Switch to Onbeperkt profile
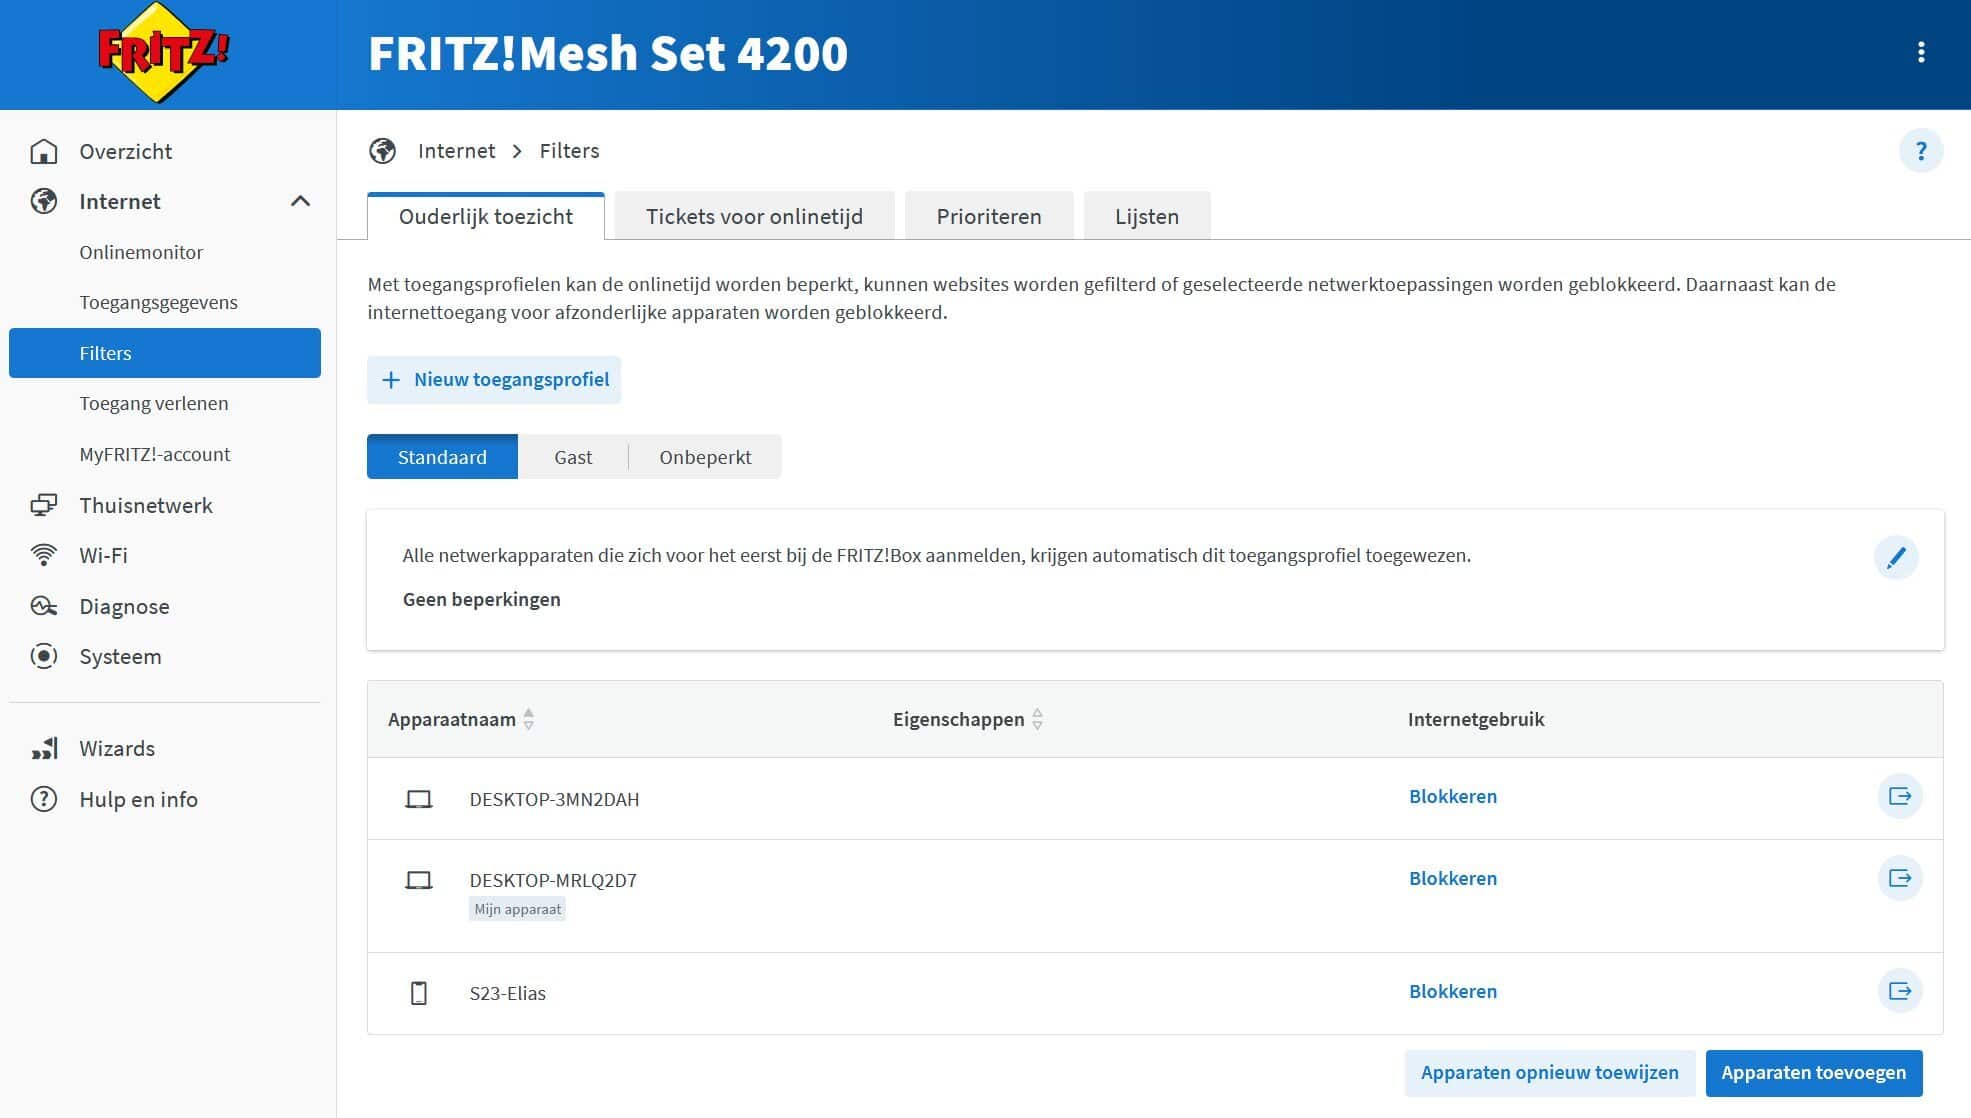The width and height of the screenshot is (1971, 1118). point(705,457)
